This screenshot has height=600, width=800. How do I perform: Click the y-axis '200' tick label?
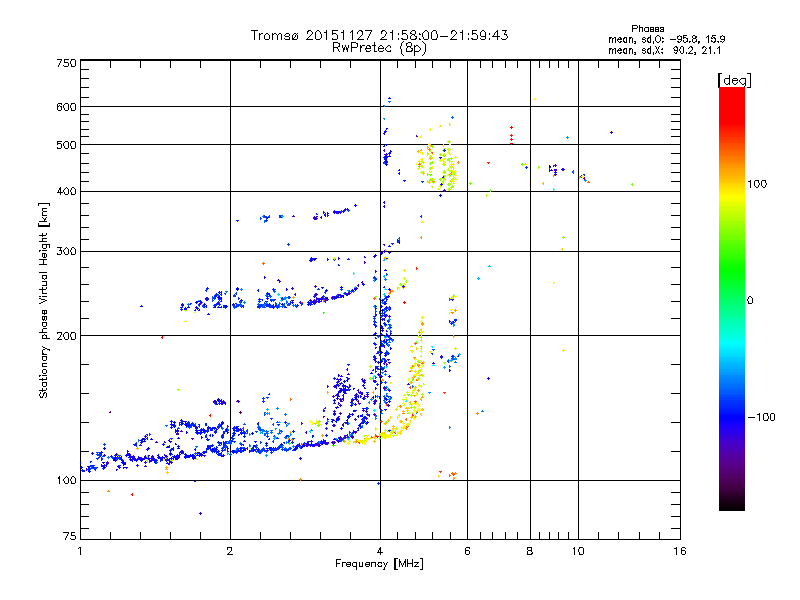(x=66, y=336)
